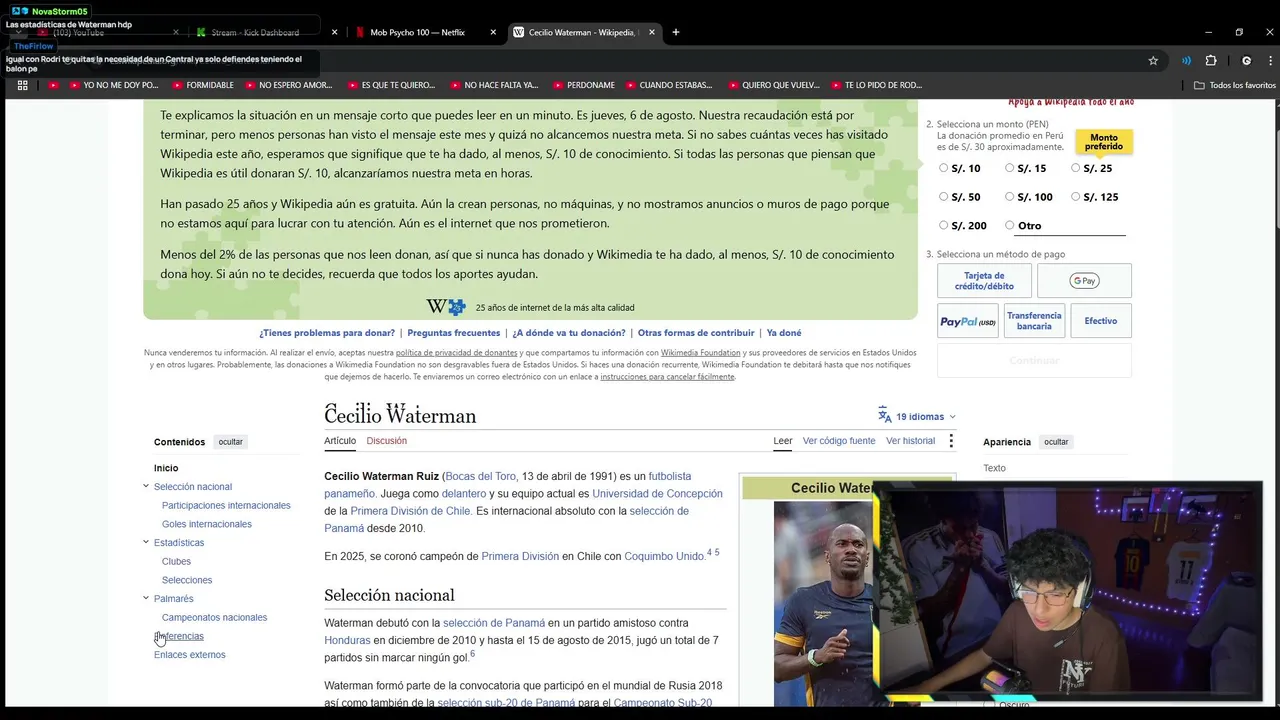Viewport: 1280px width, 720px height.
Task: Open the Wikipedia page tools three-dot icon
Action: 951,441
